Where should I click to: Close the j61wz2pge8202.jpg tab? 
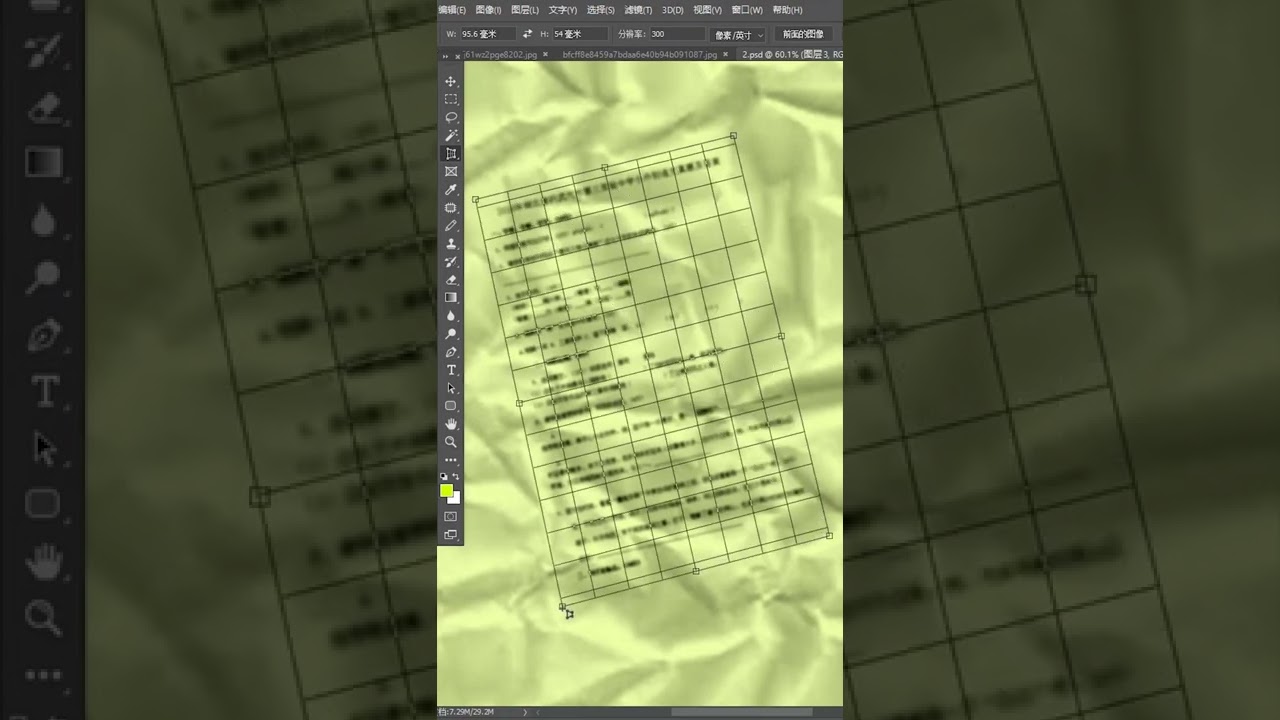coord(545,54)
